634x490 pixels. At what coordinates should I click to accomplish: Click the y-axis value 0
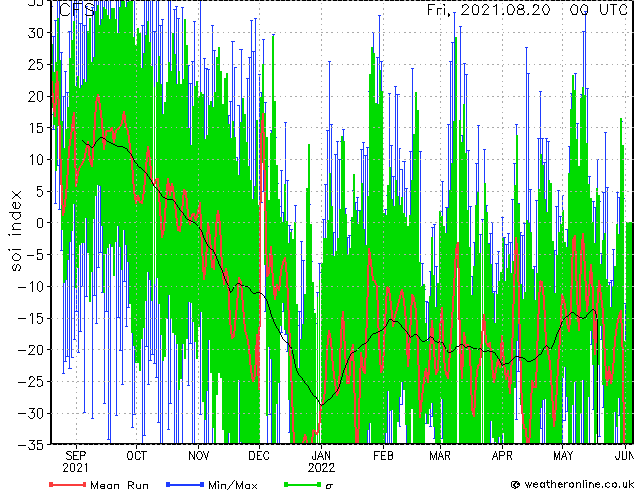click(x=40, y=223)
